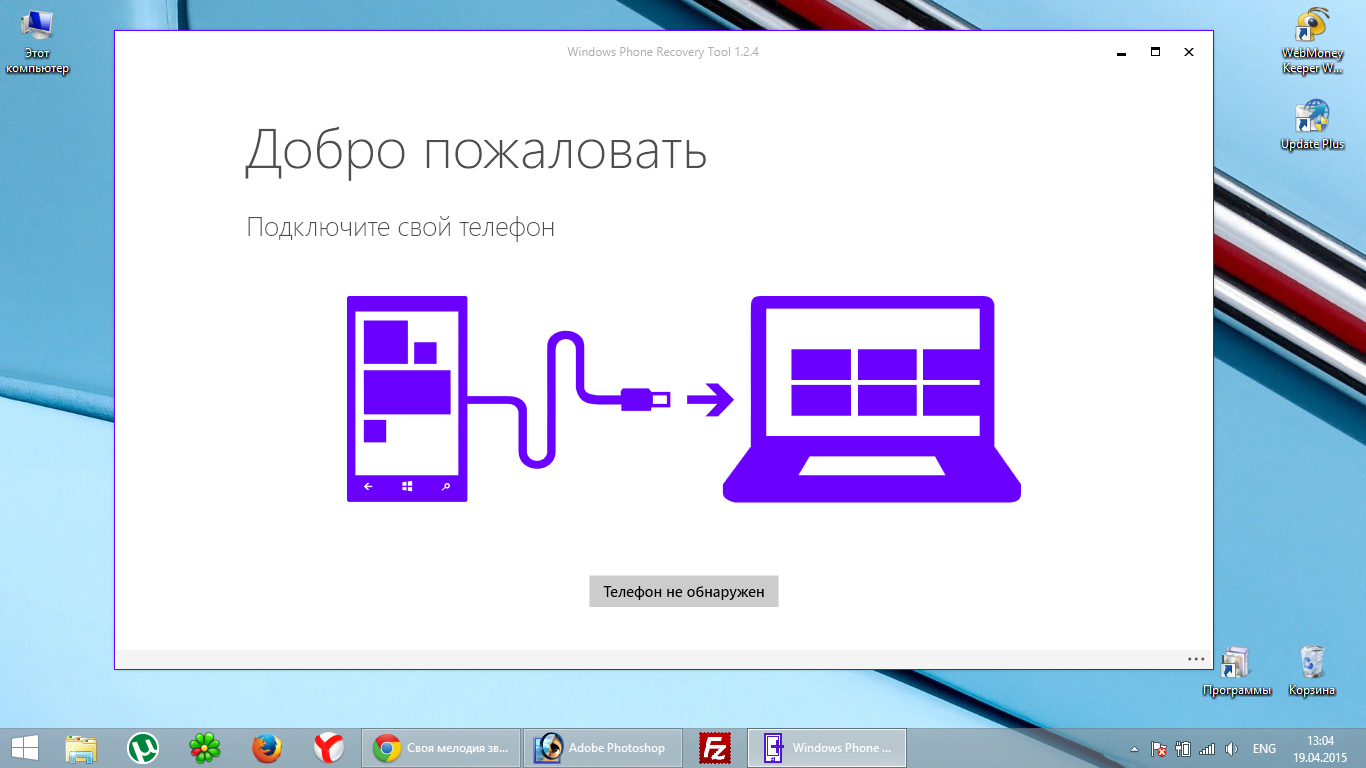Image resolution: width=1366 pixels, height=768 pixels.
Task: Open the volume speaker tray icon
Action: click(1231, 748)
